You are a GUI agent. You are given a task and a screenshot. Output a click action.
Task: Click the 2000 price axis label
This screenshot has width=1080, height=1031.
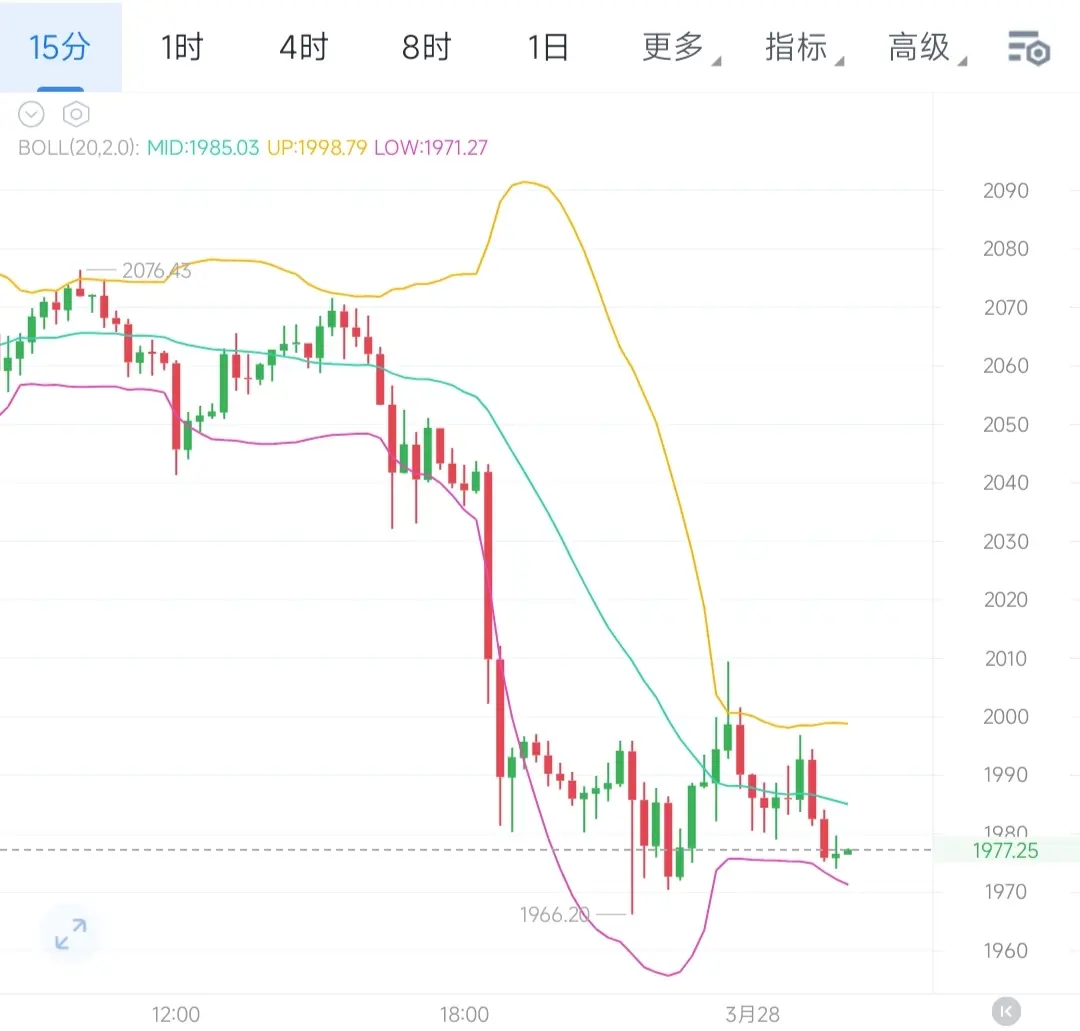pyautogui.click(x=1006, y=716)
